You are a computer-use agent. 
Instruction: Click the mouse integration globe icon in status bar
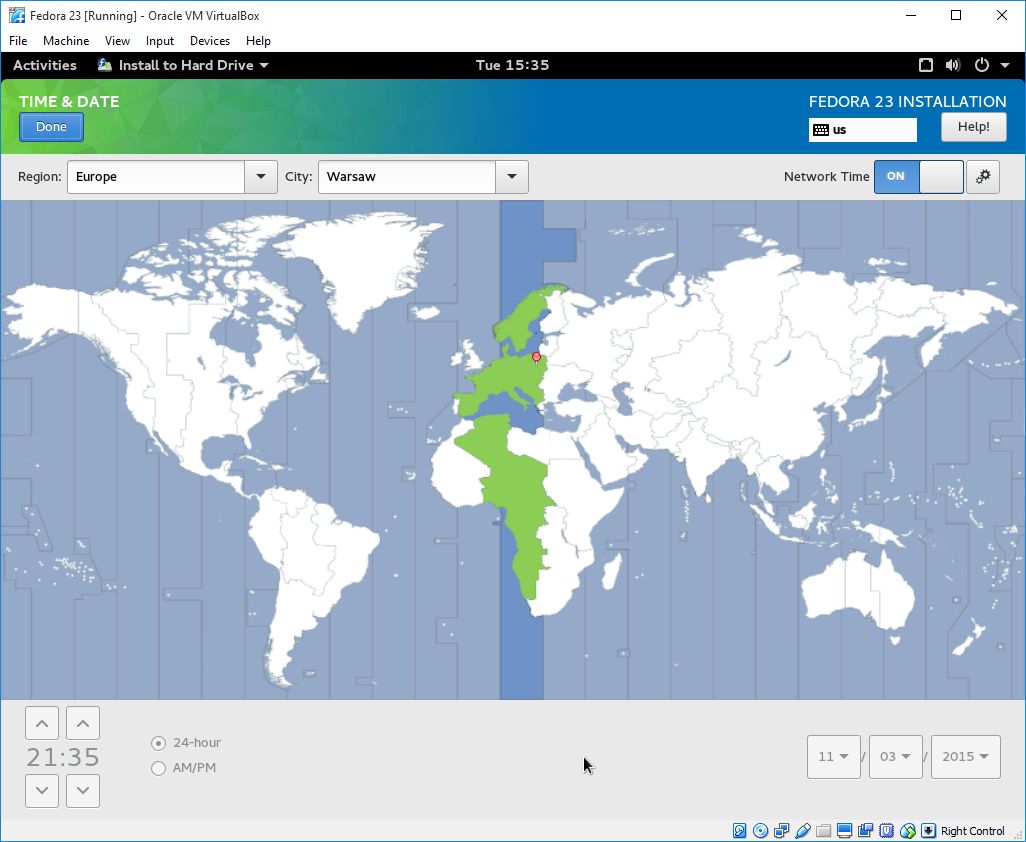pos(908,831)
